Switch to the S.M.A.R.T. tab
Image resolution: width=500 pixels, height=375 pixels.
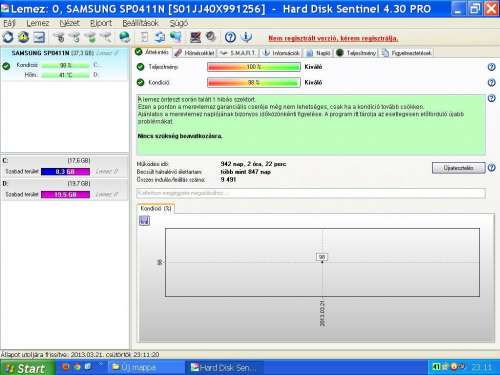238,53
